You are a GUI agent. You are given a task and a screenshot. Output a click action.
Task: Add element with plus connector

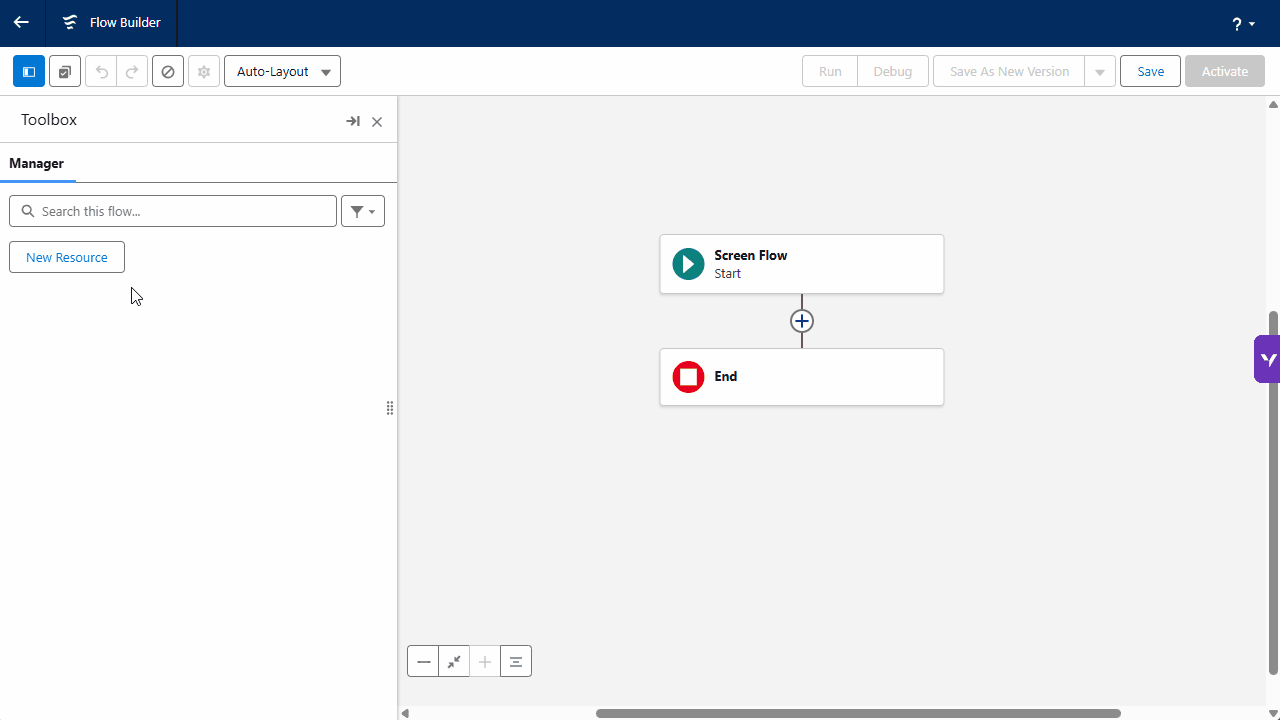802,321
